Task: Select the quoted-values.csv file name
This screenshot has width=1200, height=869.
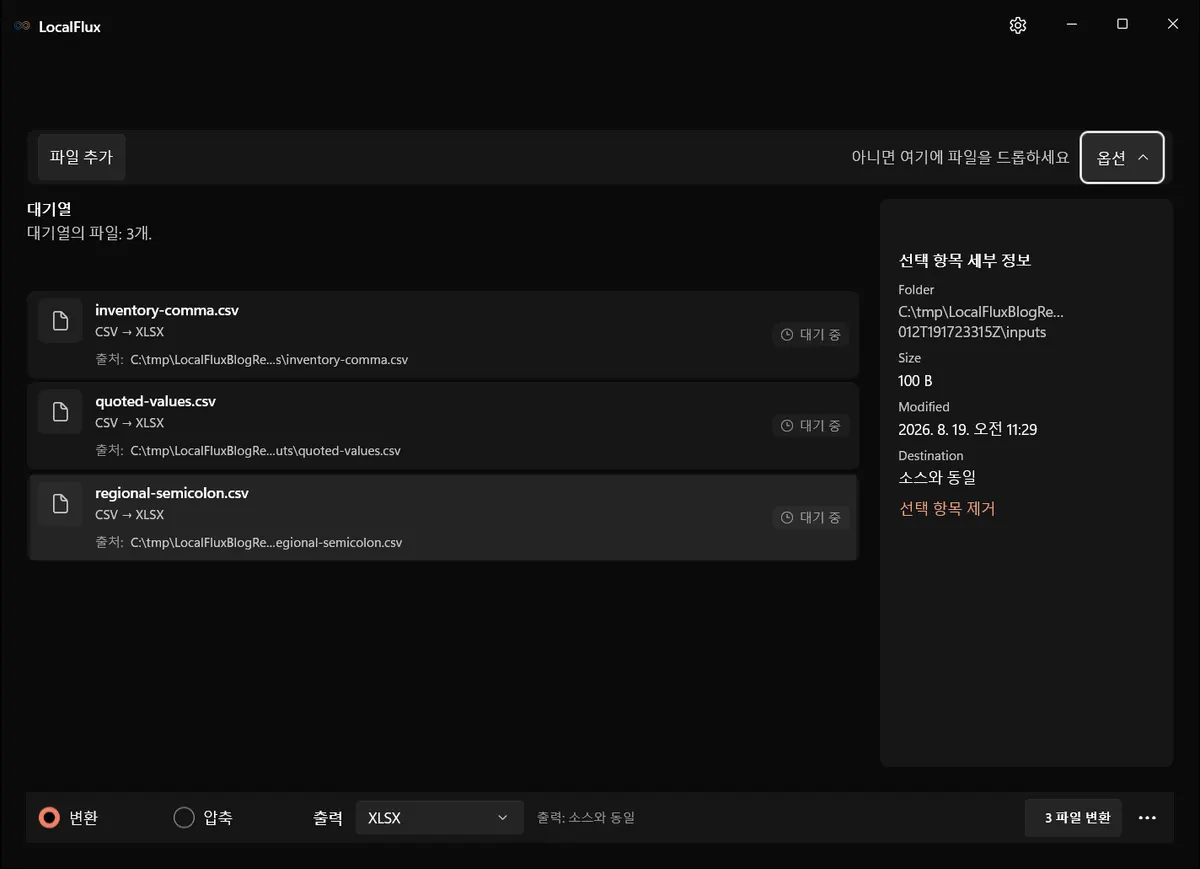Action: pos(155,401)
